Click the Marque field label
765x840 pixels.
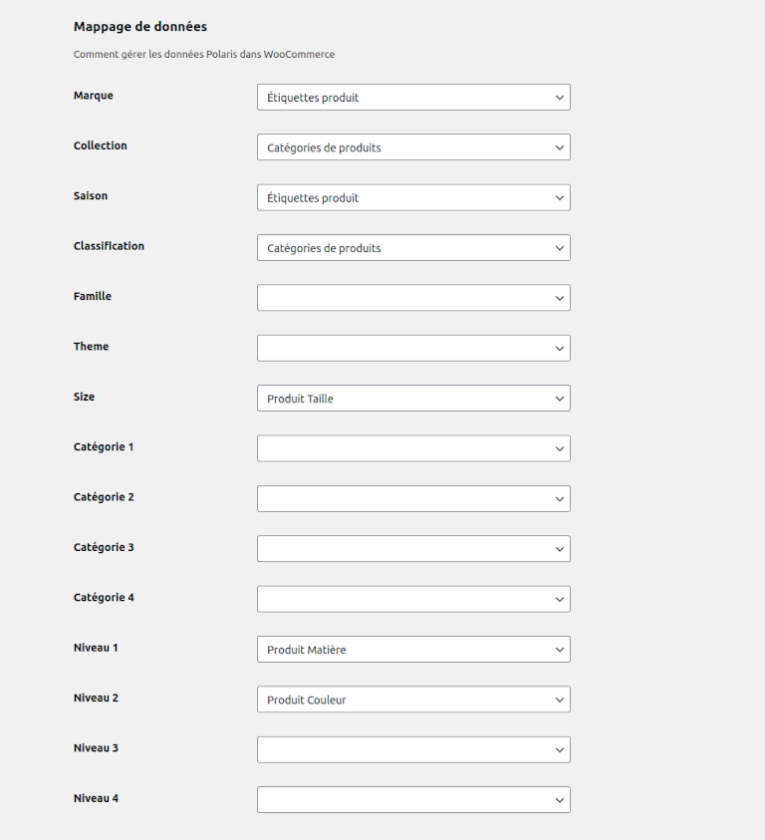[93, 95]
